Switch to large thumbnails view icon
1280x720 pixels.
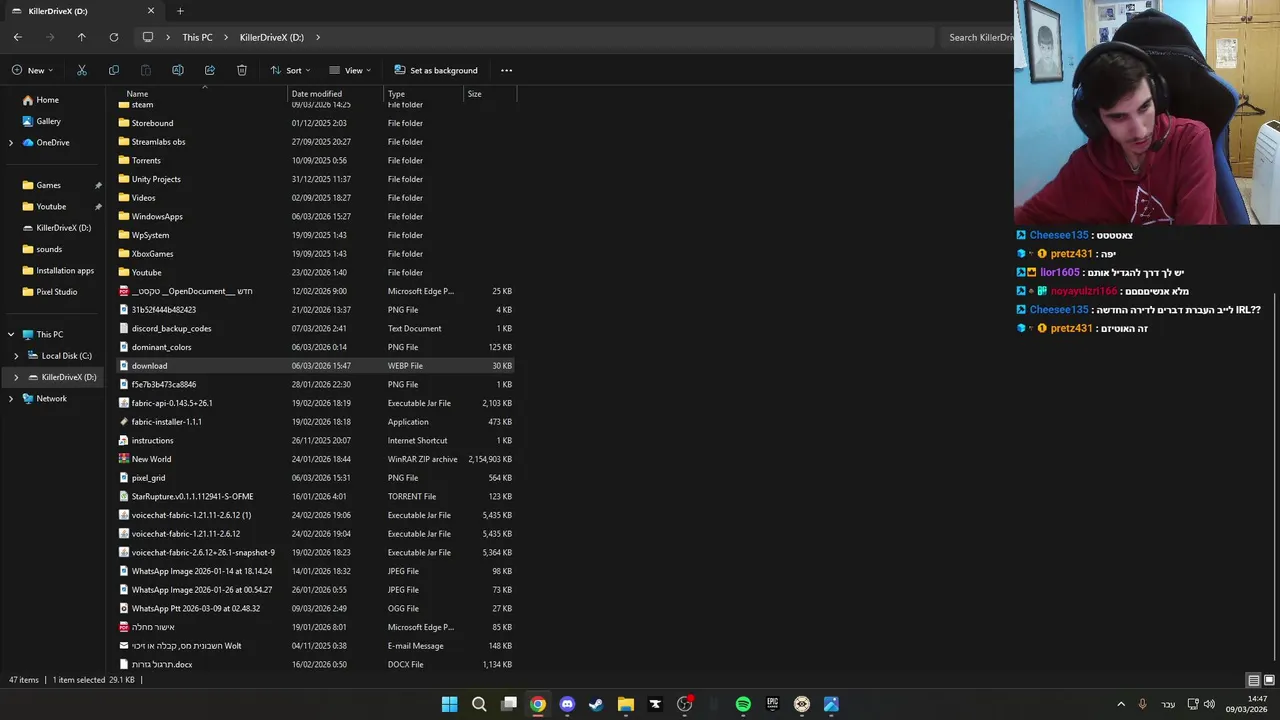coord(1269,680)
